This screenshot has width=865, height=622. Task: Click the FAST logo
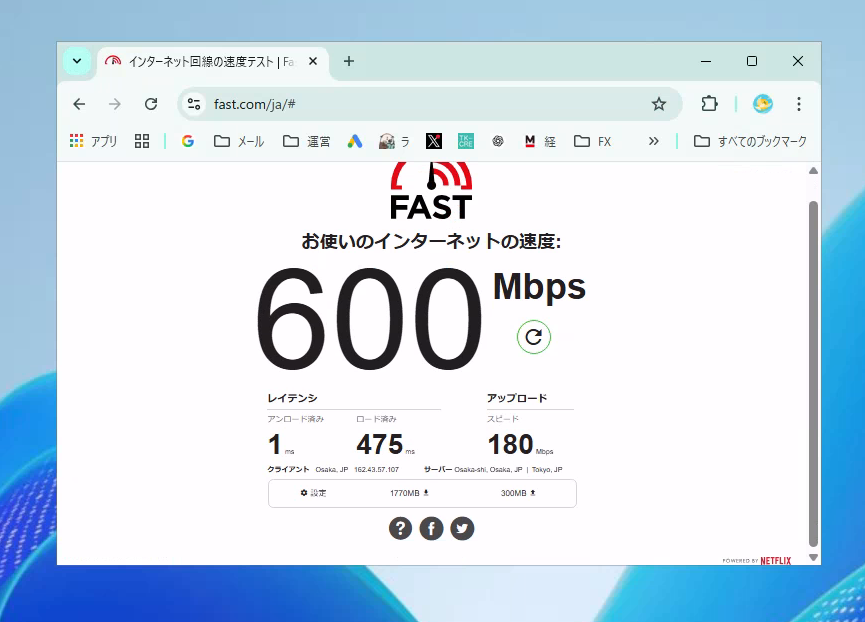point(431,192)
